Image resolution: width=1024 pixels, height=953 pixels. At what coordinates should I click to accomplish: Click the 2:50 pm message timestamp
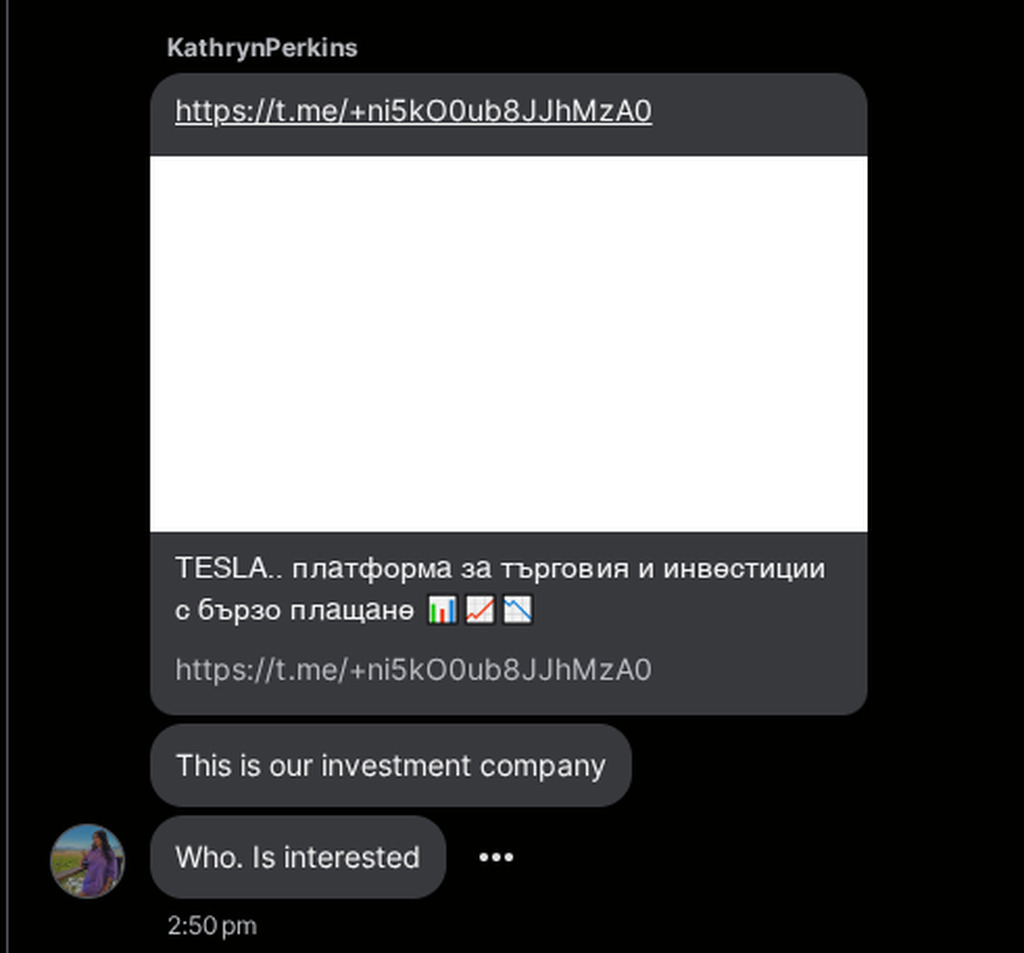212,926
